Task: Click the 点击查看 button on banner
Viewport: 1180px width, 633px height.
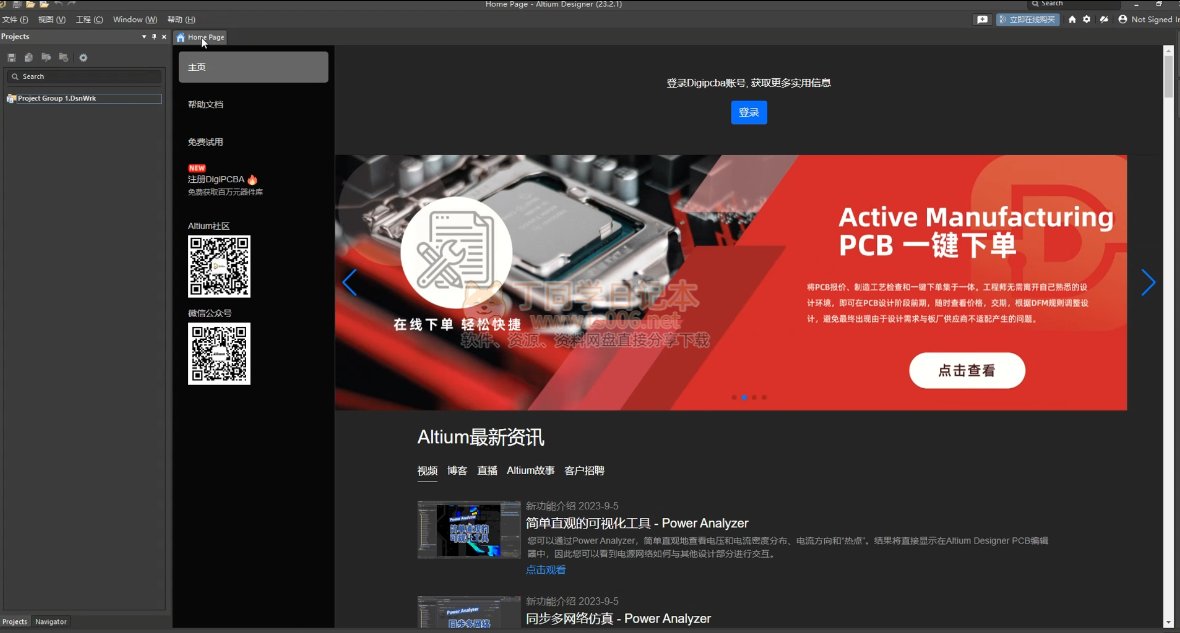Action: [966, 370]
